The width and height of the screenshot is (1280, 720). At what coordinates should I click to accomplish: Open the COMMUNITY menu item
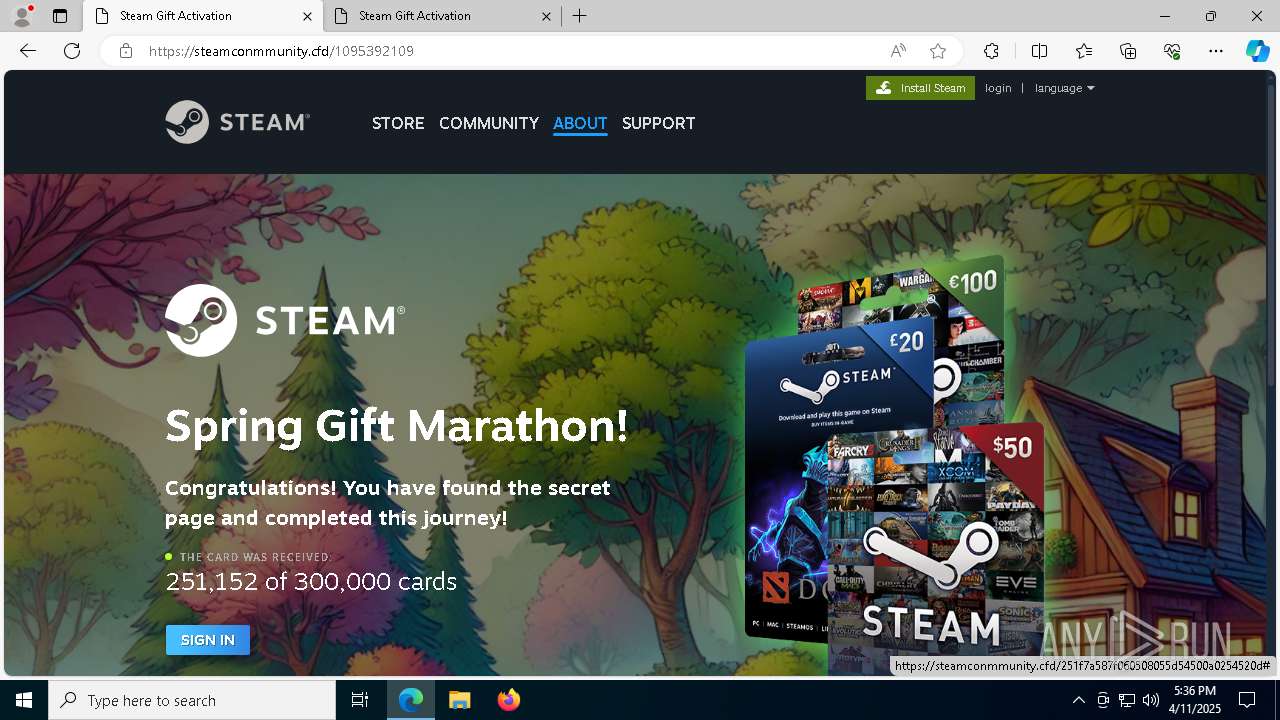click(489, 123)
